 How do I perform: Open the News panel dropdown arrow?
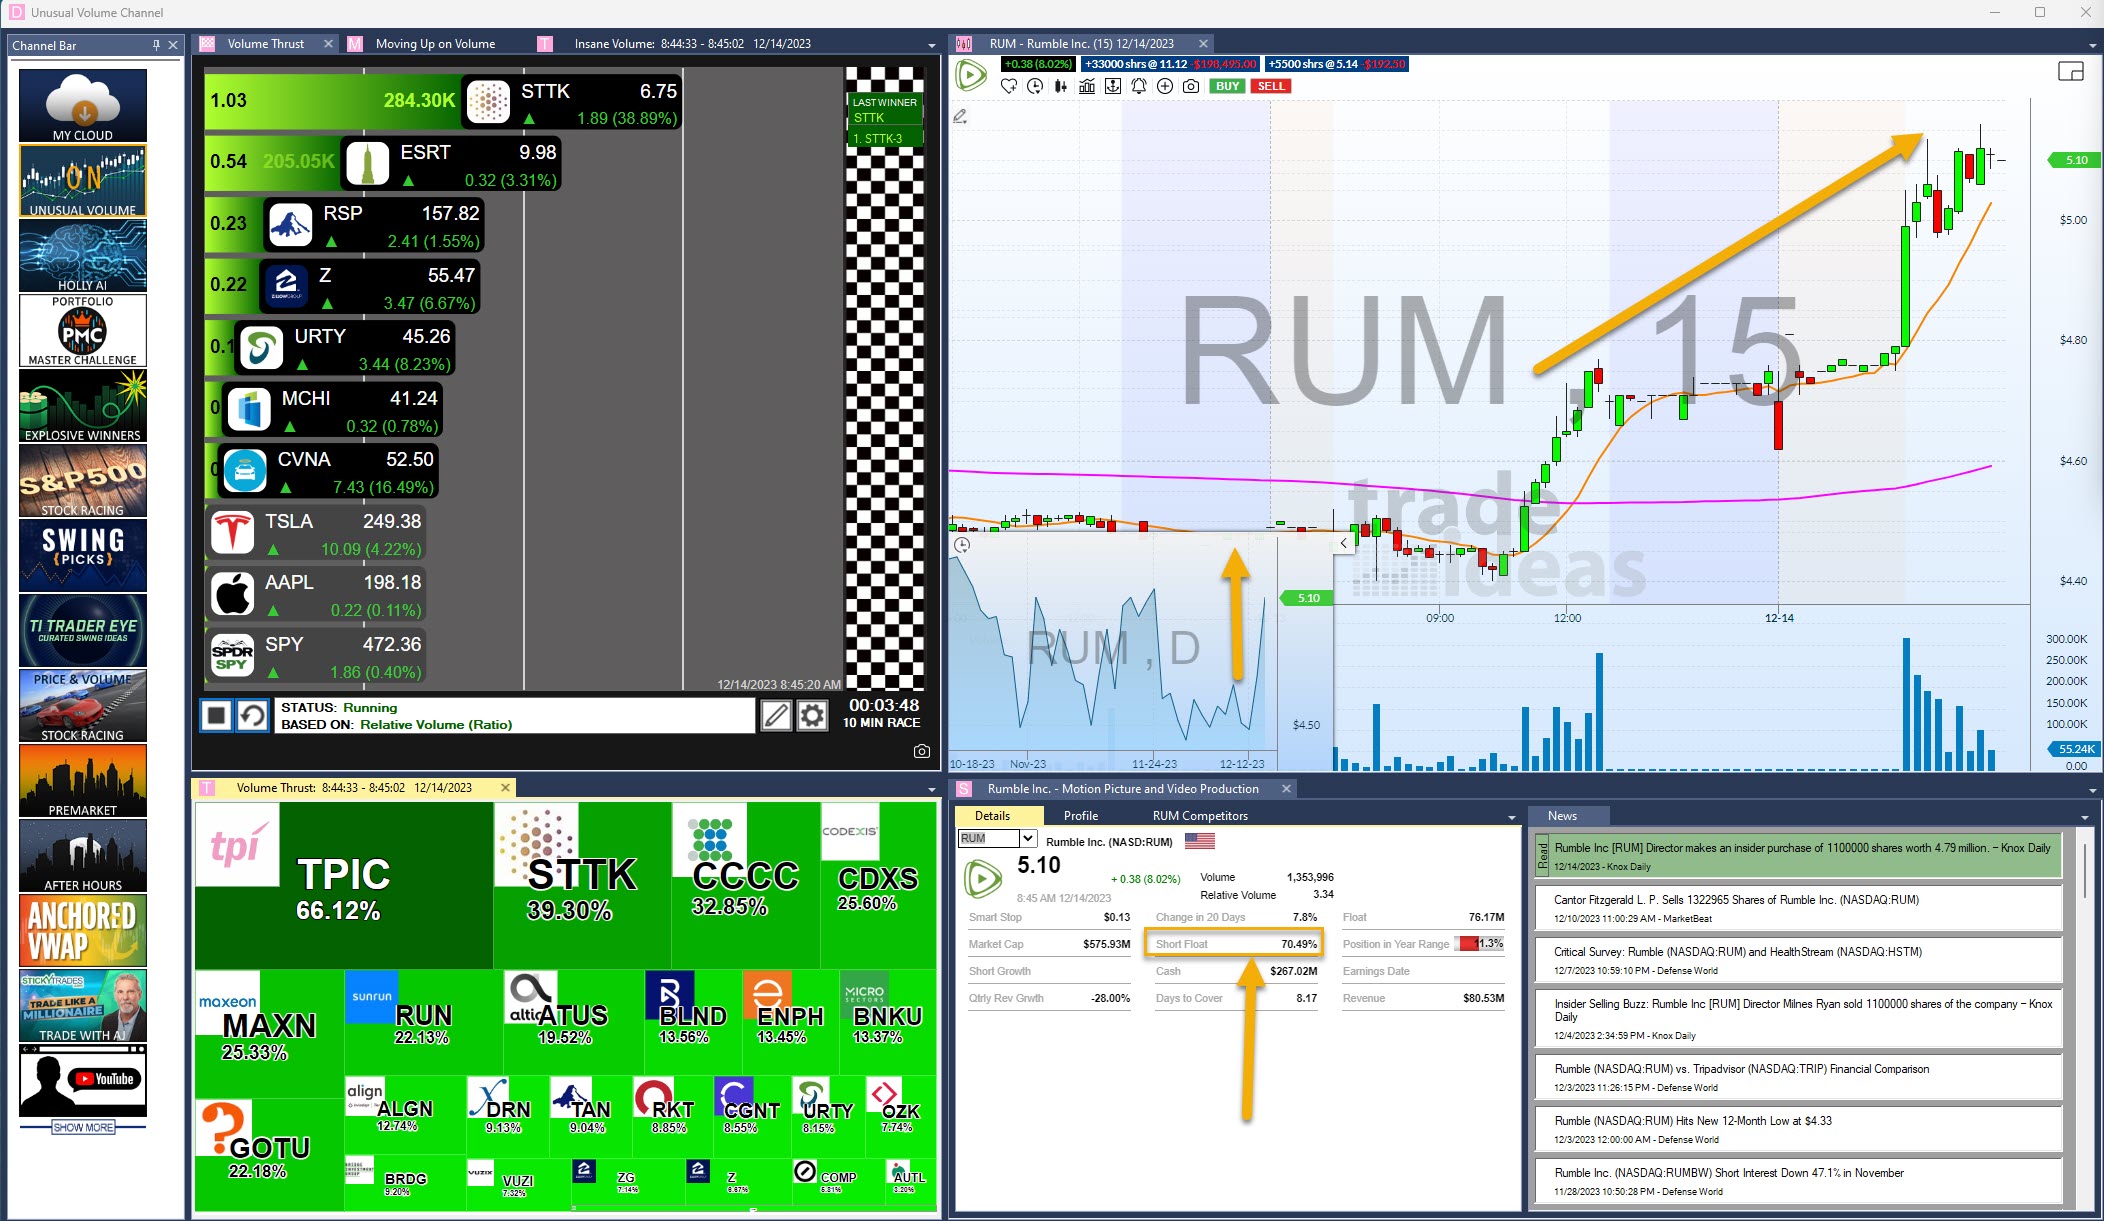pyautogui.click(x=2085, y=818)
